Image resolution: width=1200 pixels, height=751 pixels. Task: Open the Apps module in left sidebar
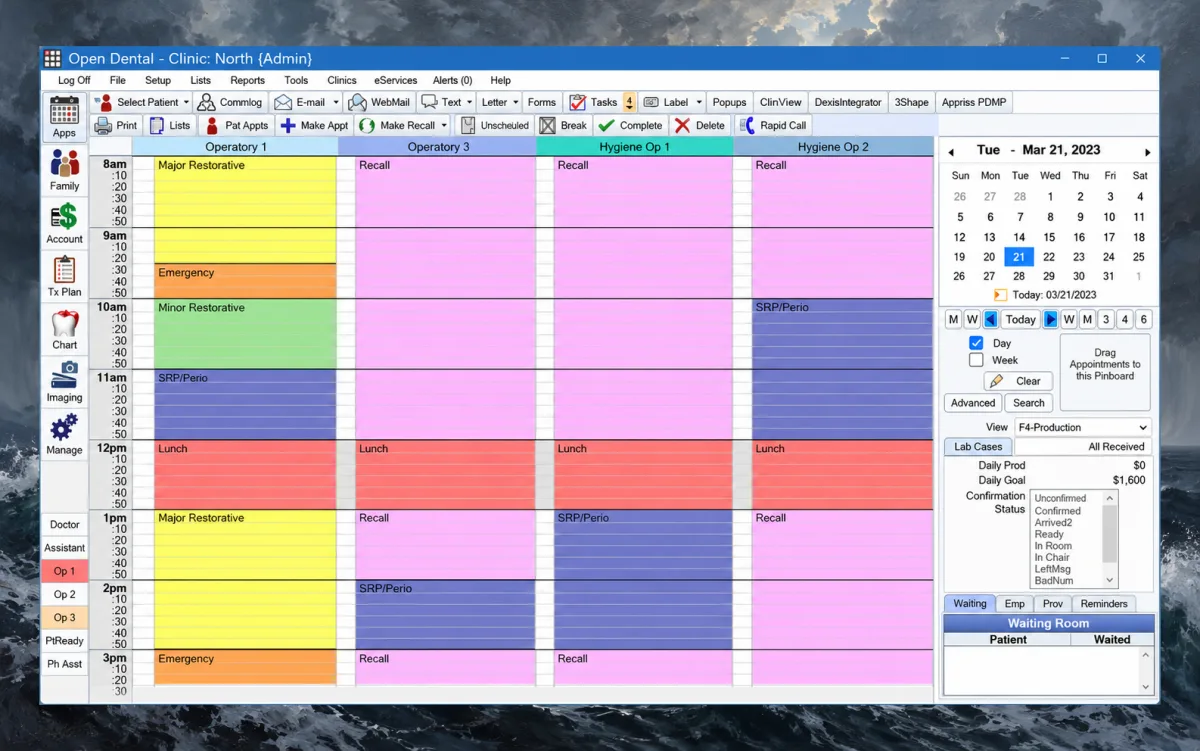pos(64,118)
